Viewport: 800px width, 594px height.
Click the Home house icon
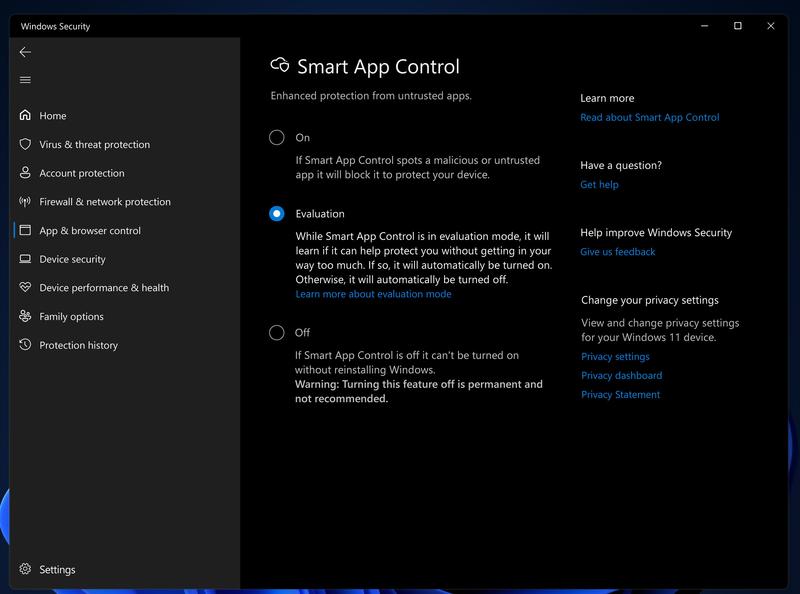click(x=25, y=115)
